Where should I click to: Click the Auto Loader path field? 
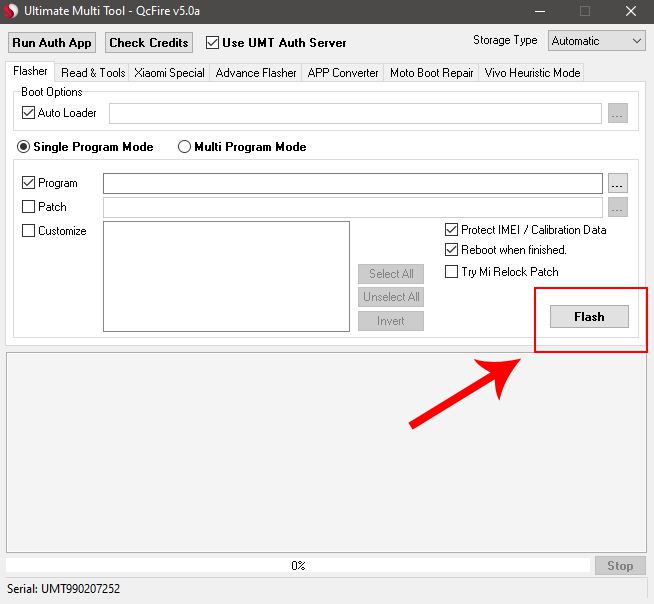point(355,113)
